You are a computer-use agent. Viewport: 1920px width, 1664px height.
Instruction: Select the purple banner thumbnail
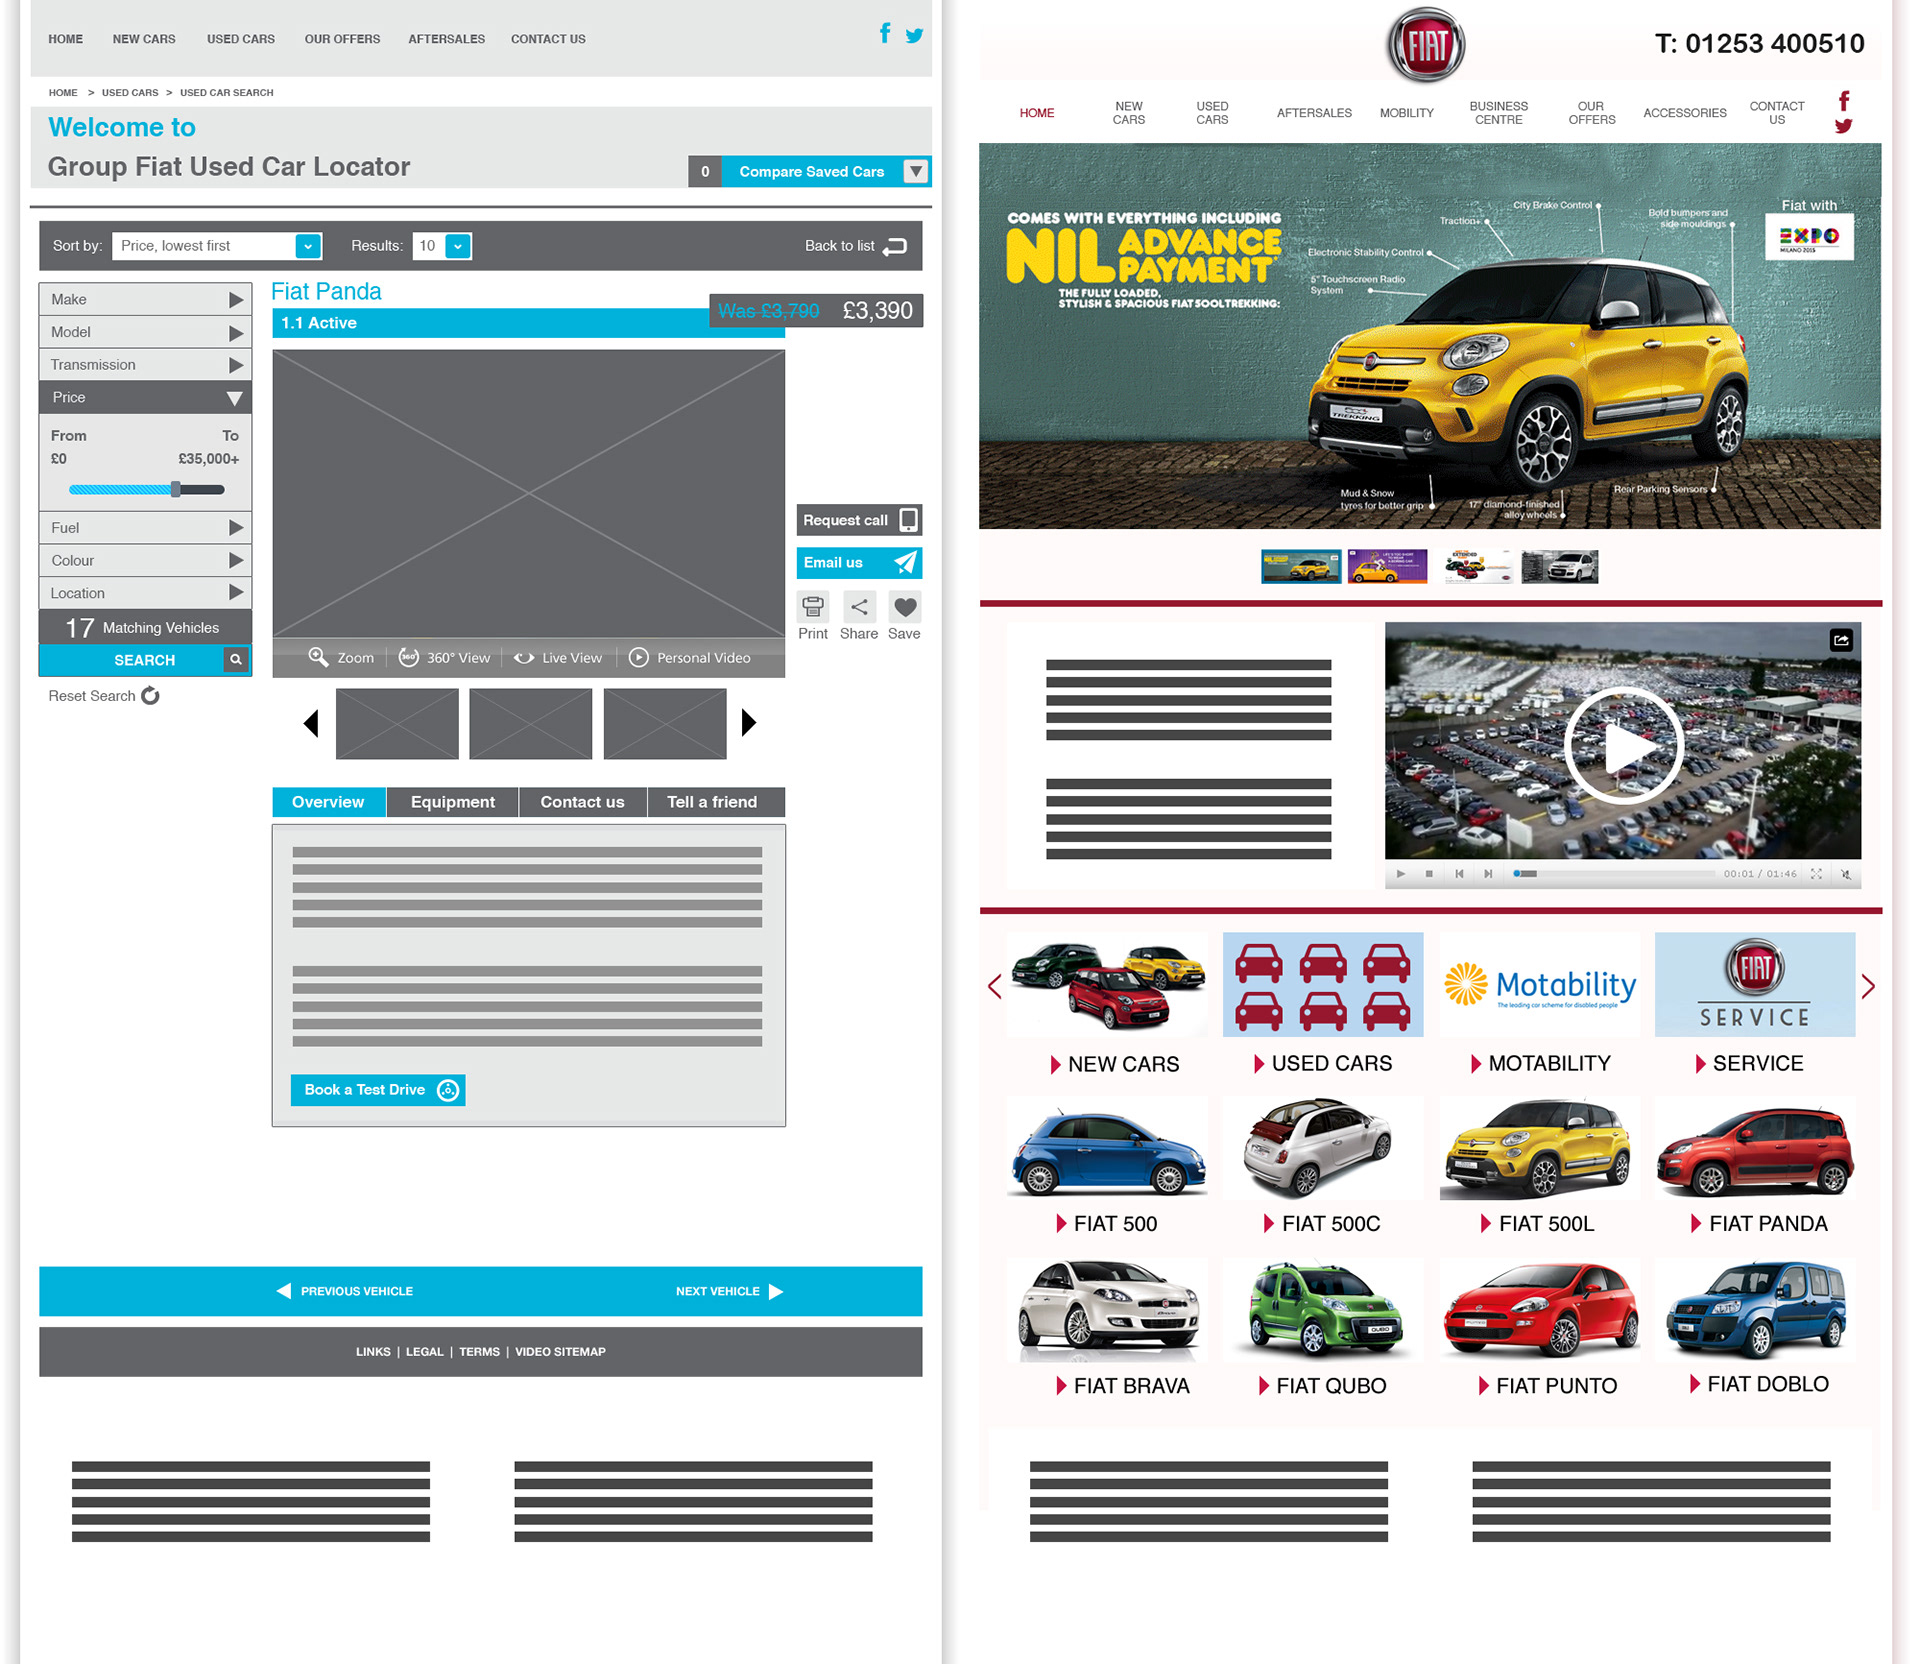tap(1387, 566)
